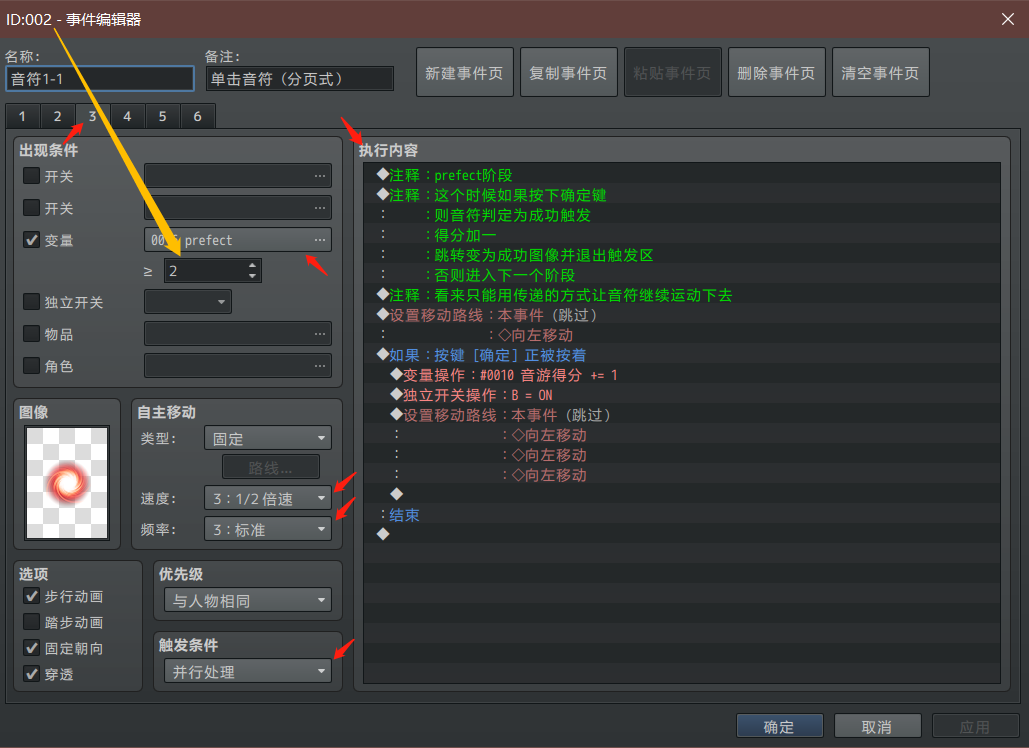Expand the 触发条件 dropdown showing 并行处理
This screenshot has height=748, width=1029.
(247, 671)
